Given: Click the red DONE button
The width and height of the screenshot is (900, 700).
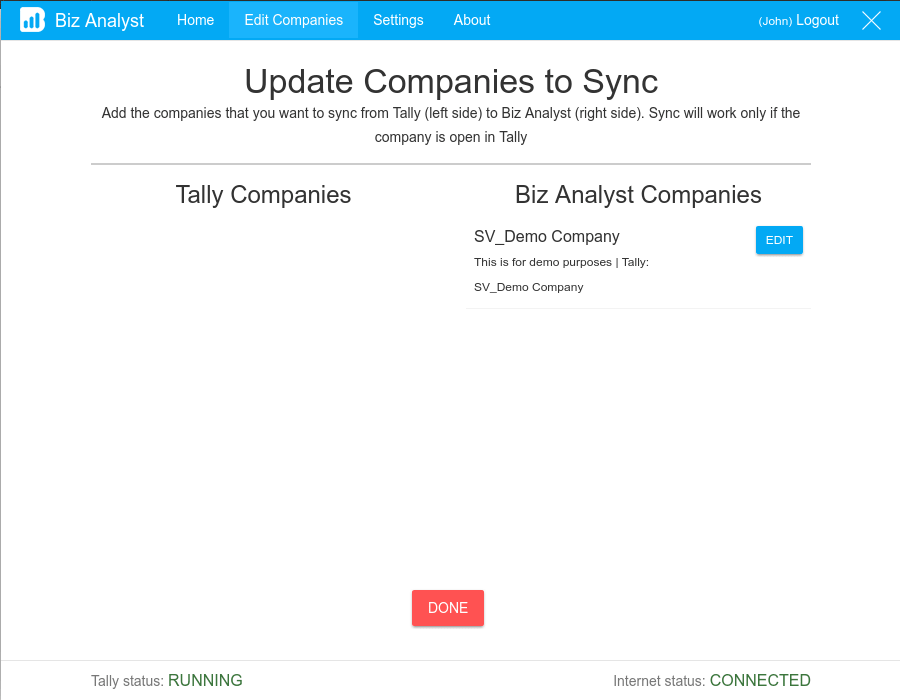Looking at the screenshot, I should point(448,608).
